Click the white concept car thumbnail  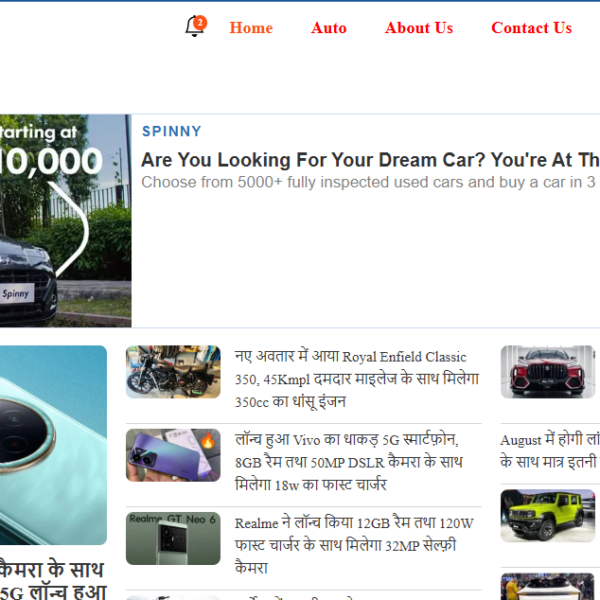pyautogui.click(x=548, y=587)
